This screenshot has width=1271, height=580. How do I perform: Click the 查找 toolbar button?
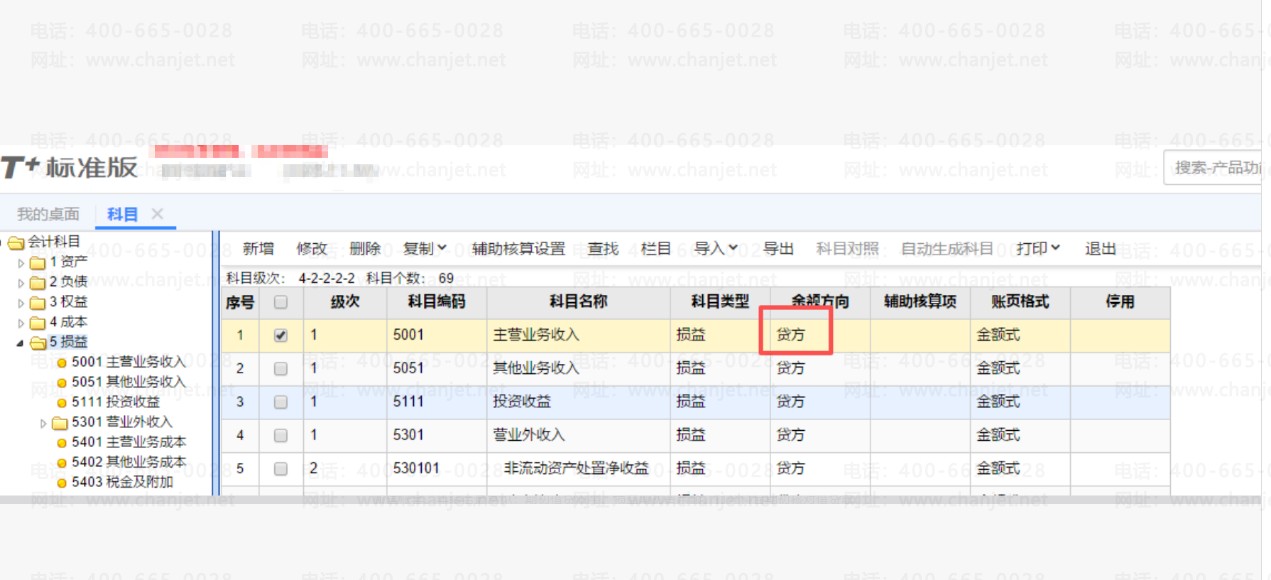(x=603, y=248)
